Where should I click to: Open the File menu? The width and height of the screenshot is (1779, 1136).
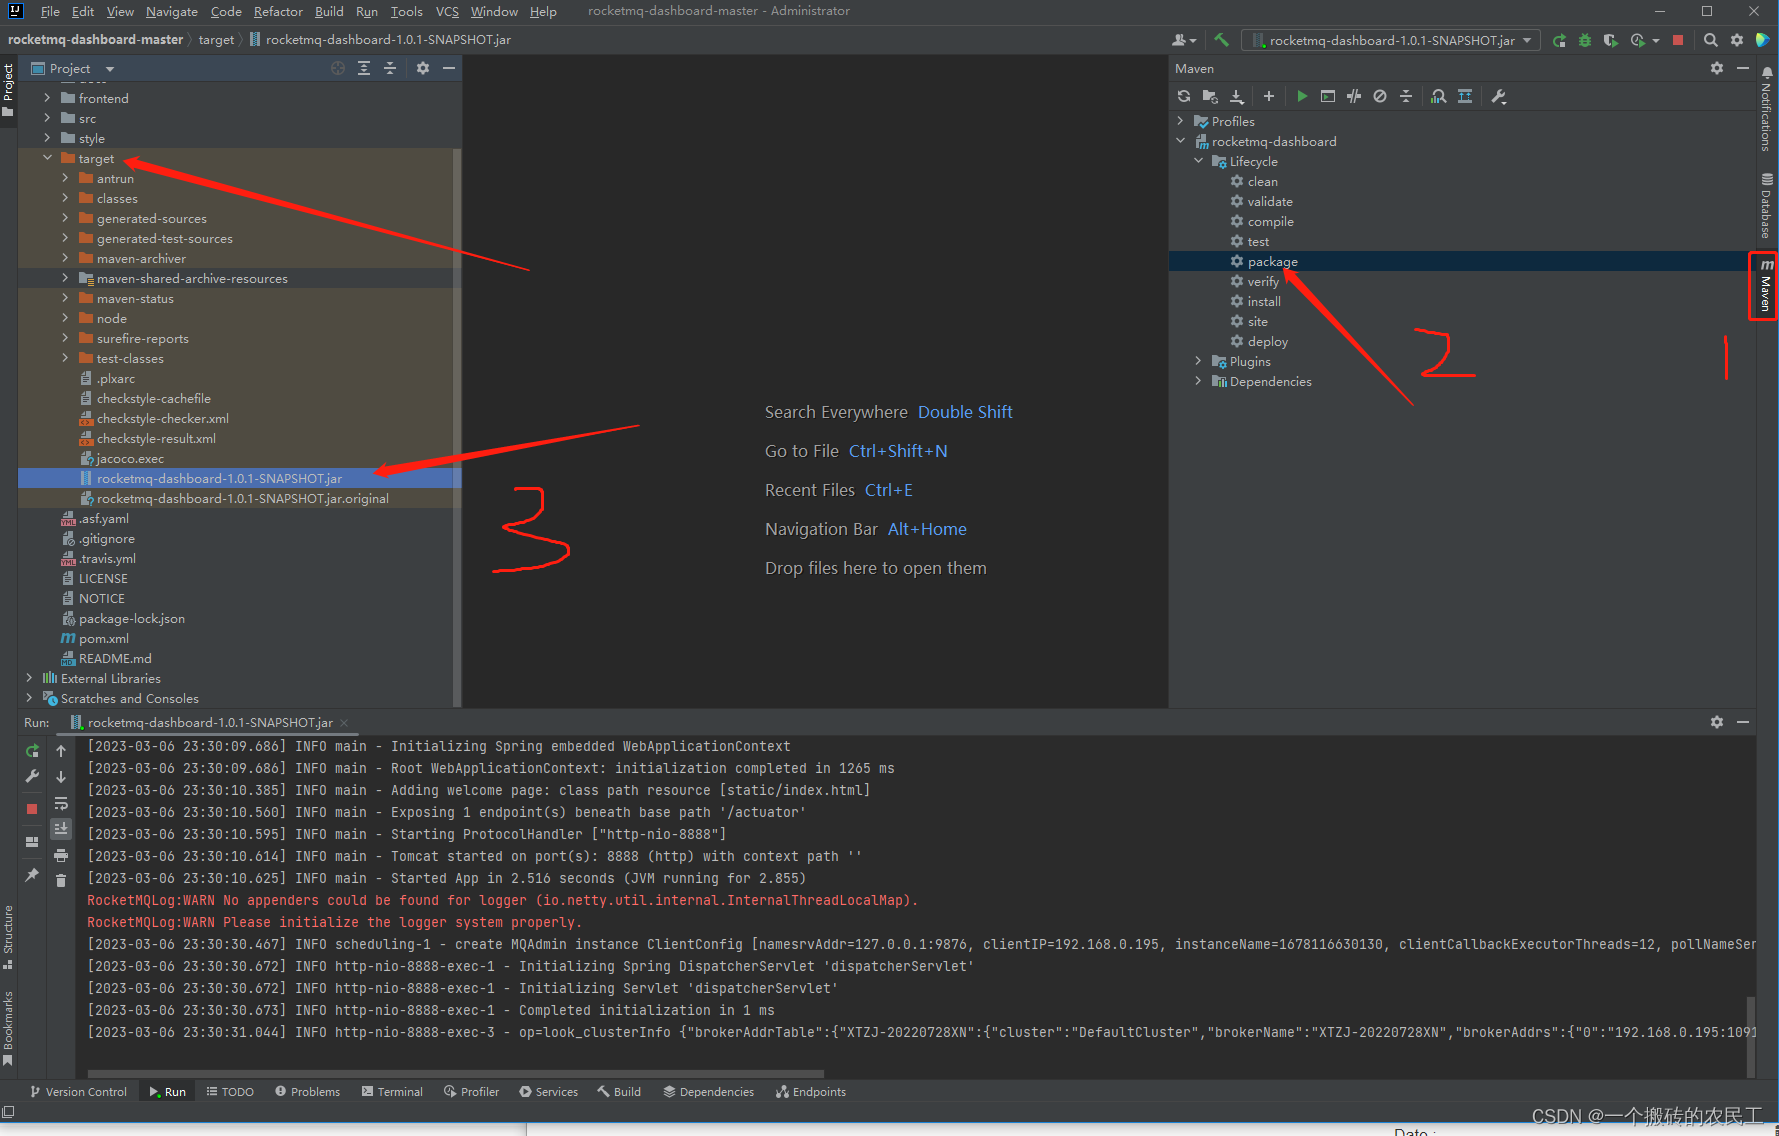click(50, 11)
